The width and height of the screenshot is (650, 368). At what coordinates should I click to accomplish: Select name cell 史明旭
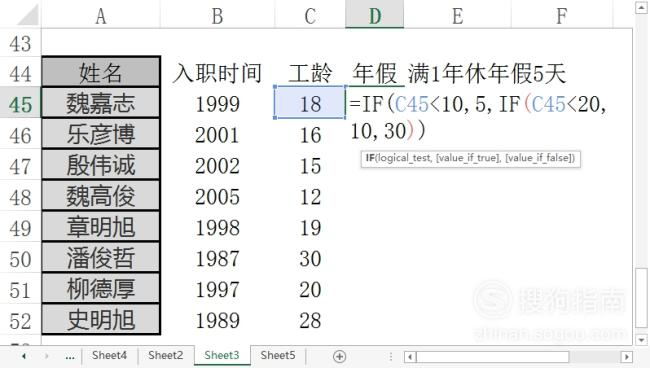click(x=101, y=320)
